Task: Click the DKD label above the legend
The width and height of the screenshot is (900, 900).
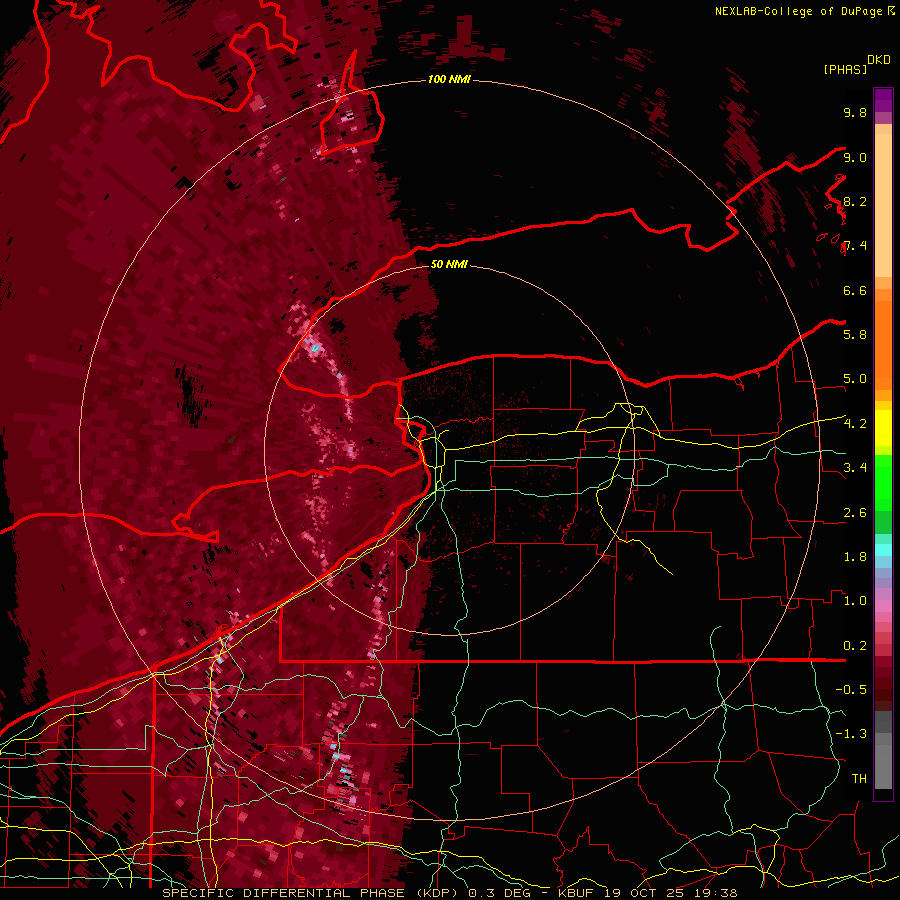Action: [x=879, y=60]
